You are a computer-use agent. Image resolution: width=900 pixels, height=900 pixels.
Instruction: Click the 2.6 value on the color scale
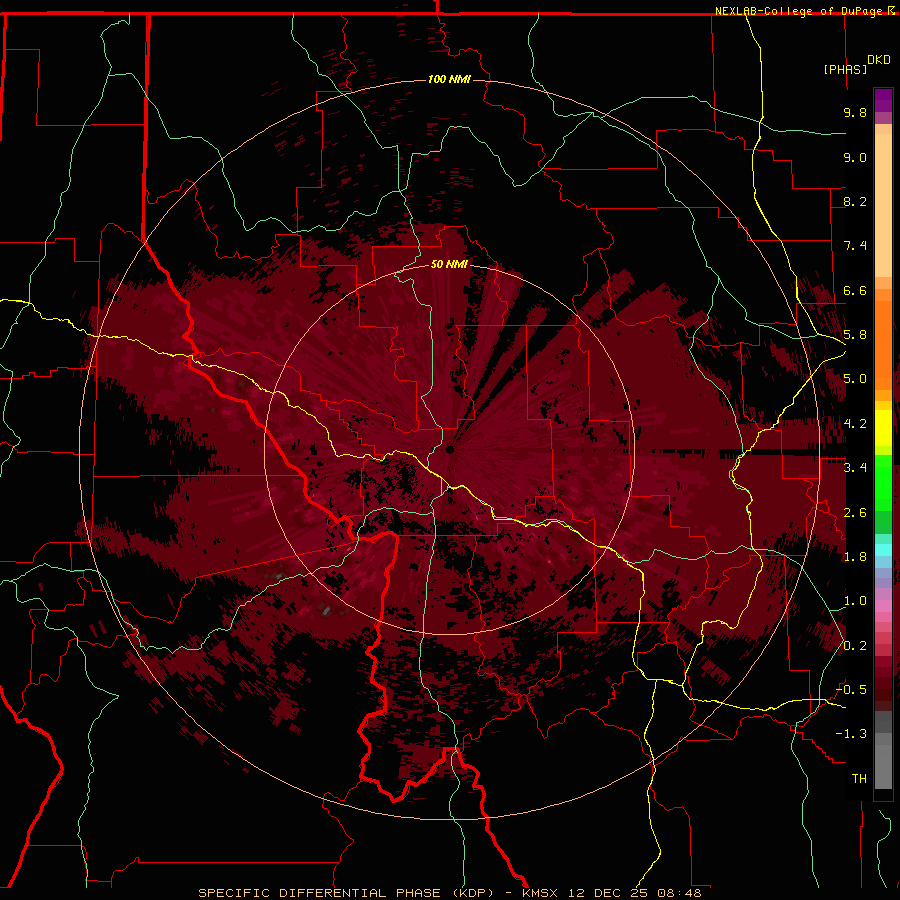pyautogui.click(x=855, y=513)
